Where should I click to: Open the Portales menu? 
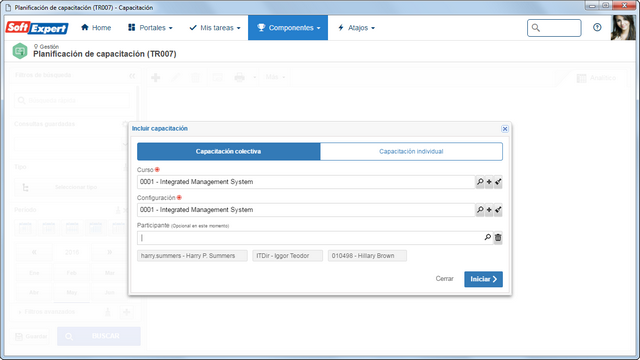point(150,28)
